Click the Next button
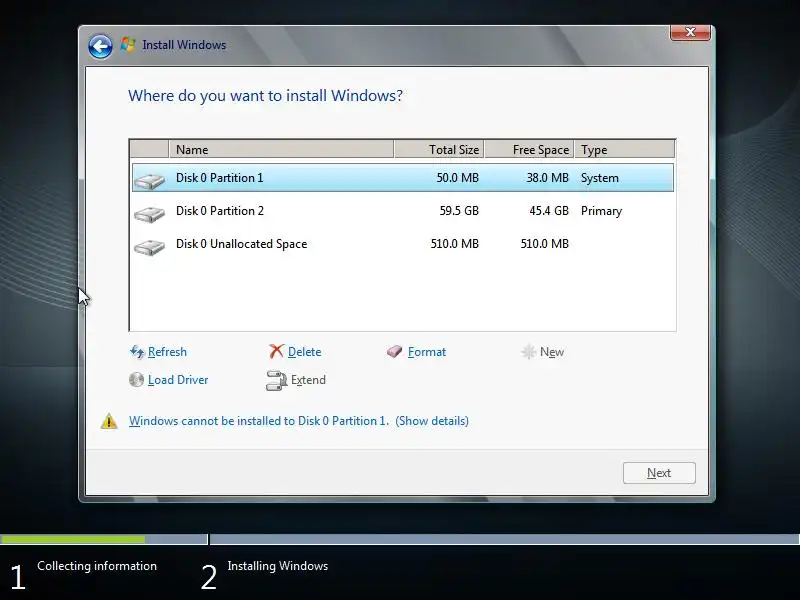Viewport: 800px width, 600px height. (x=659, y=473)
